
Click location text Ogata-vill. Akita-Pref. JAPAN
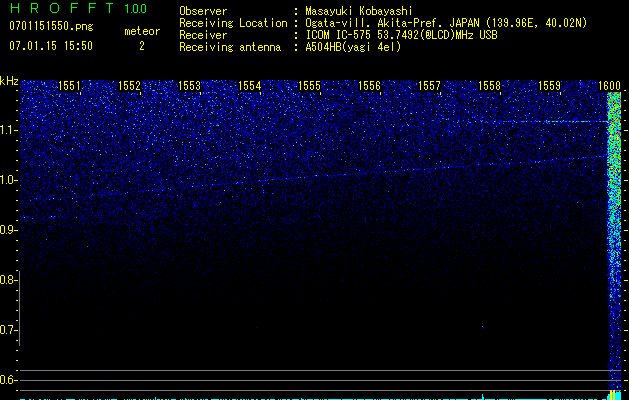click(392, 23)
